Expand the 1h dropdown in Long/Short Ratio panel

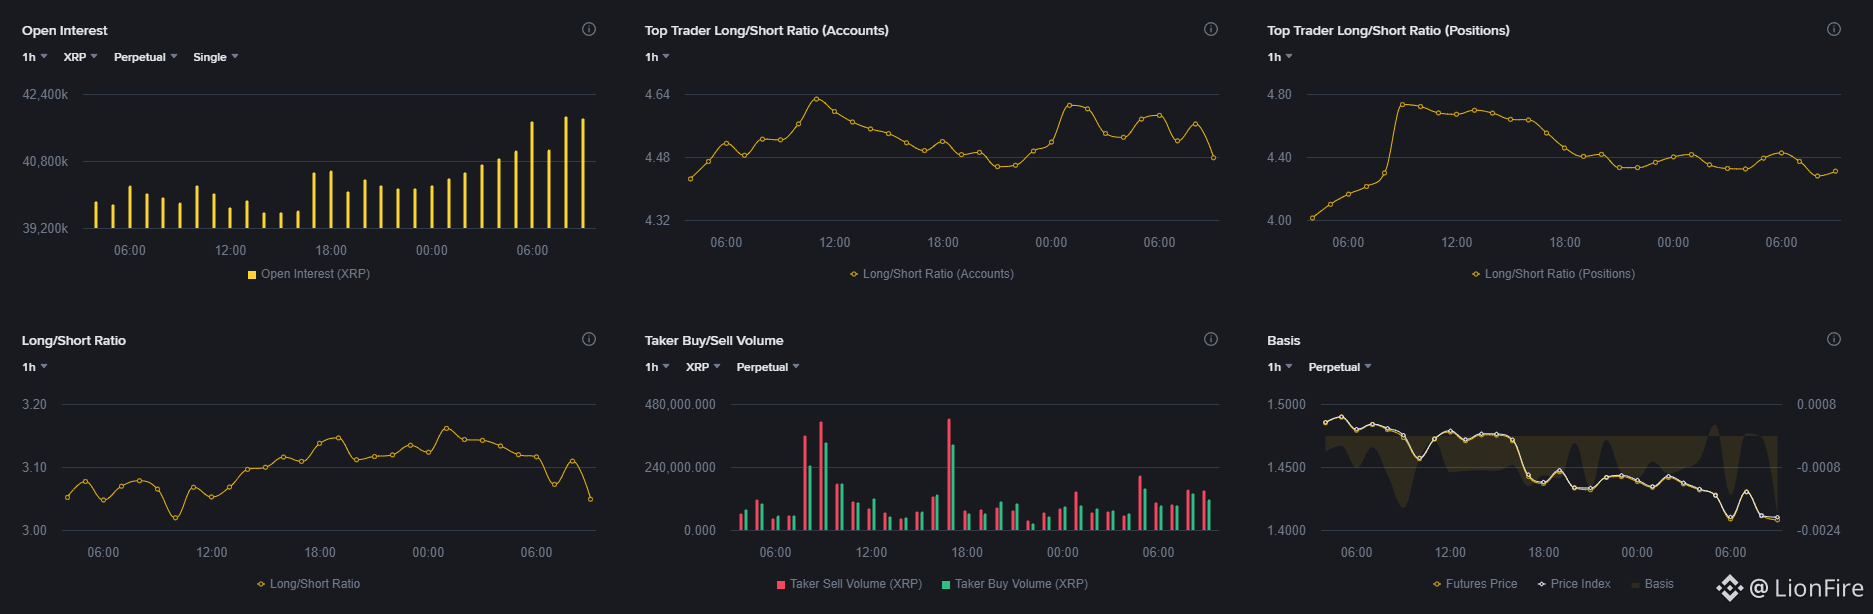pos(35,367)
